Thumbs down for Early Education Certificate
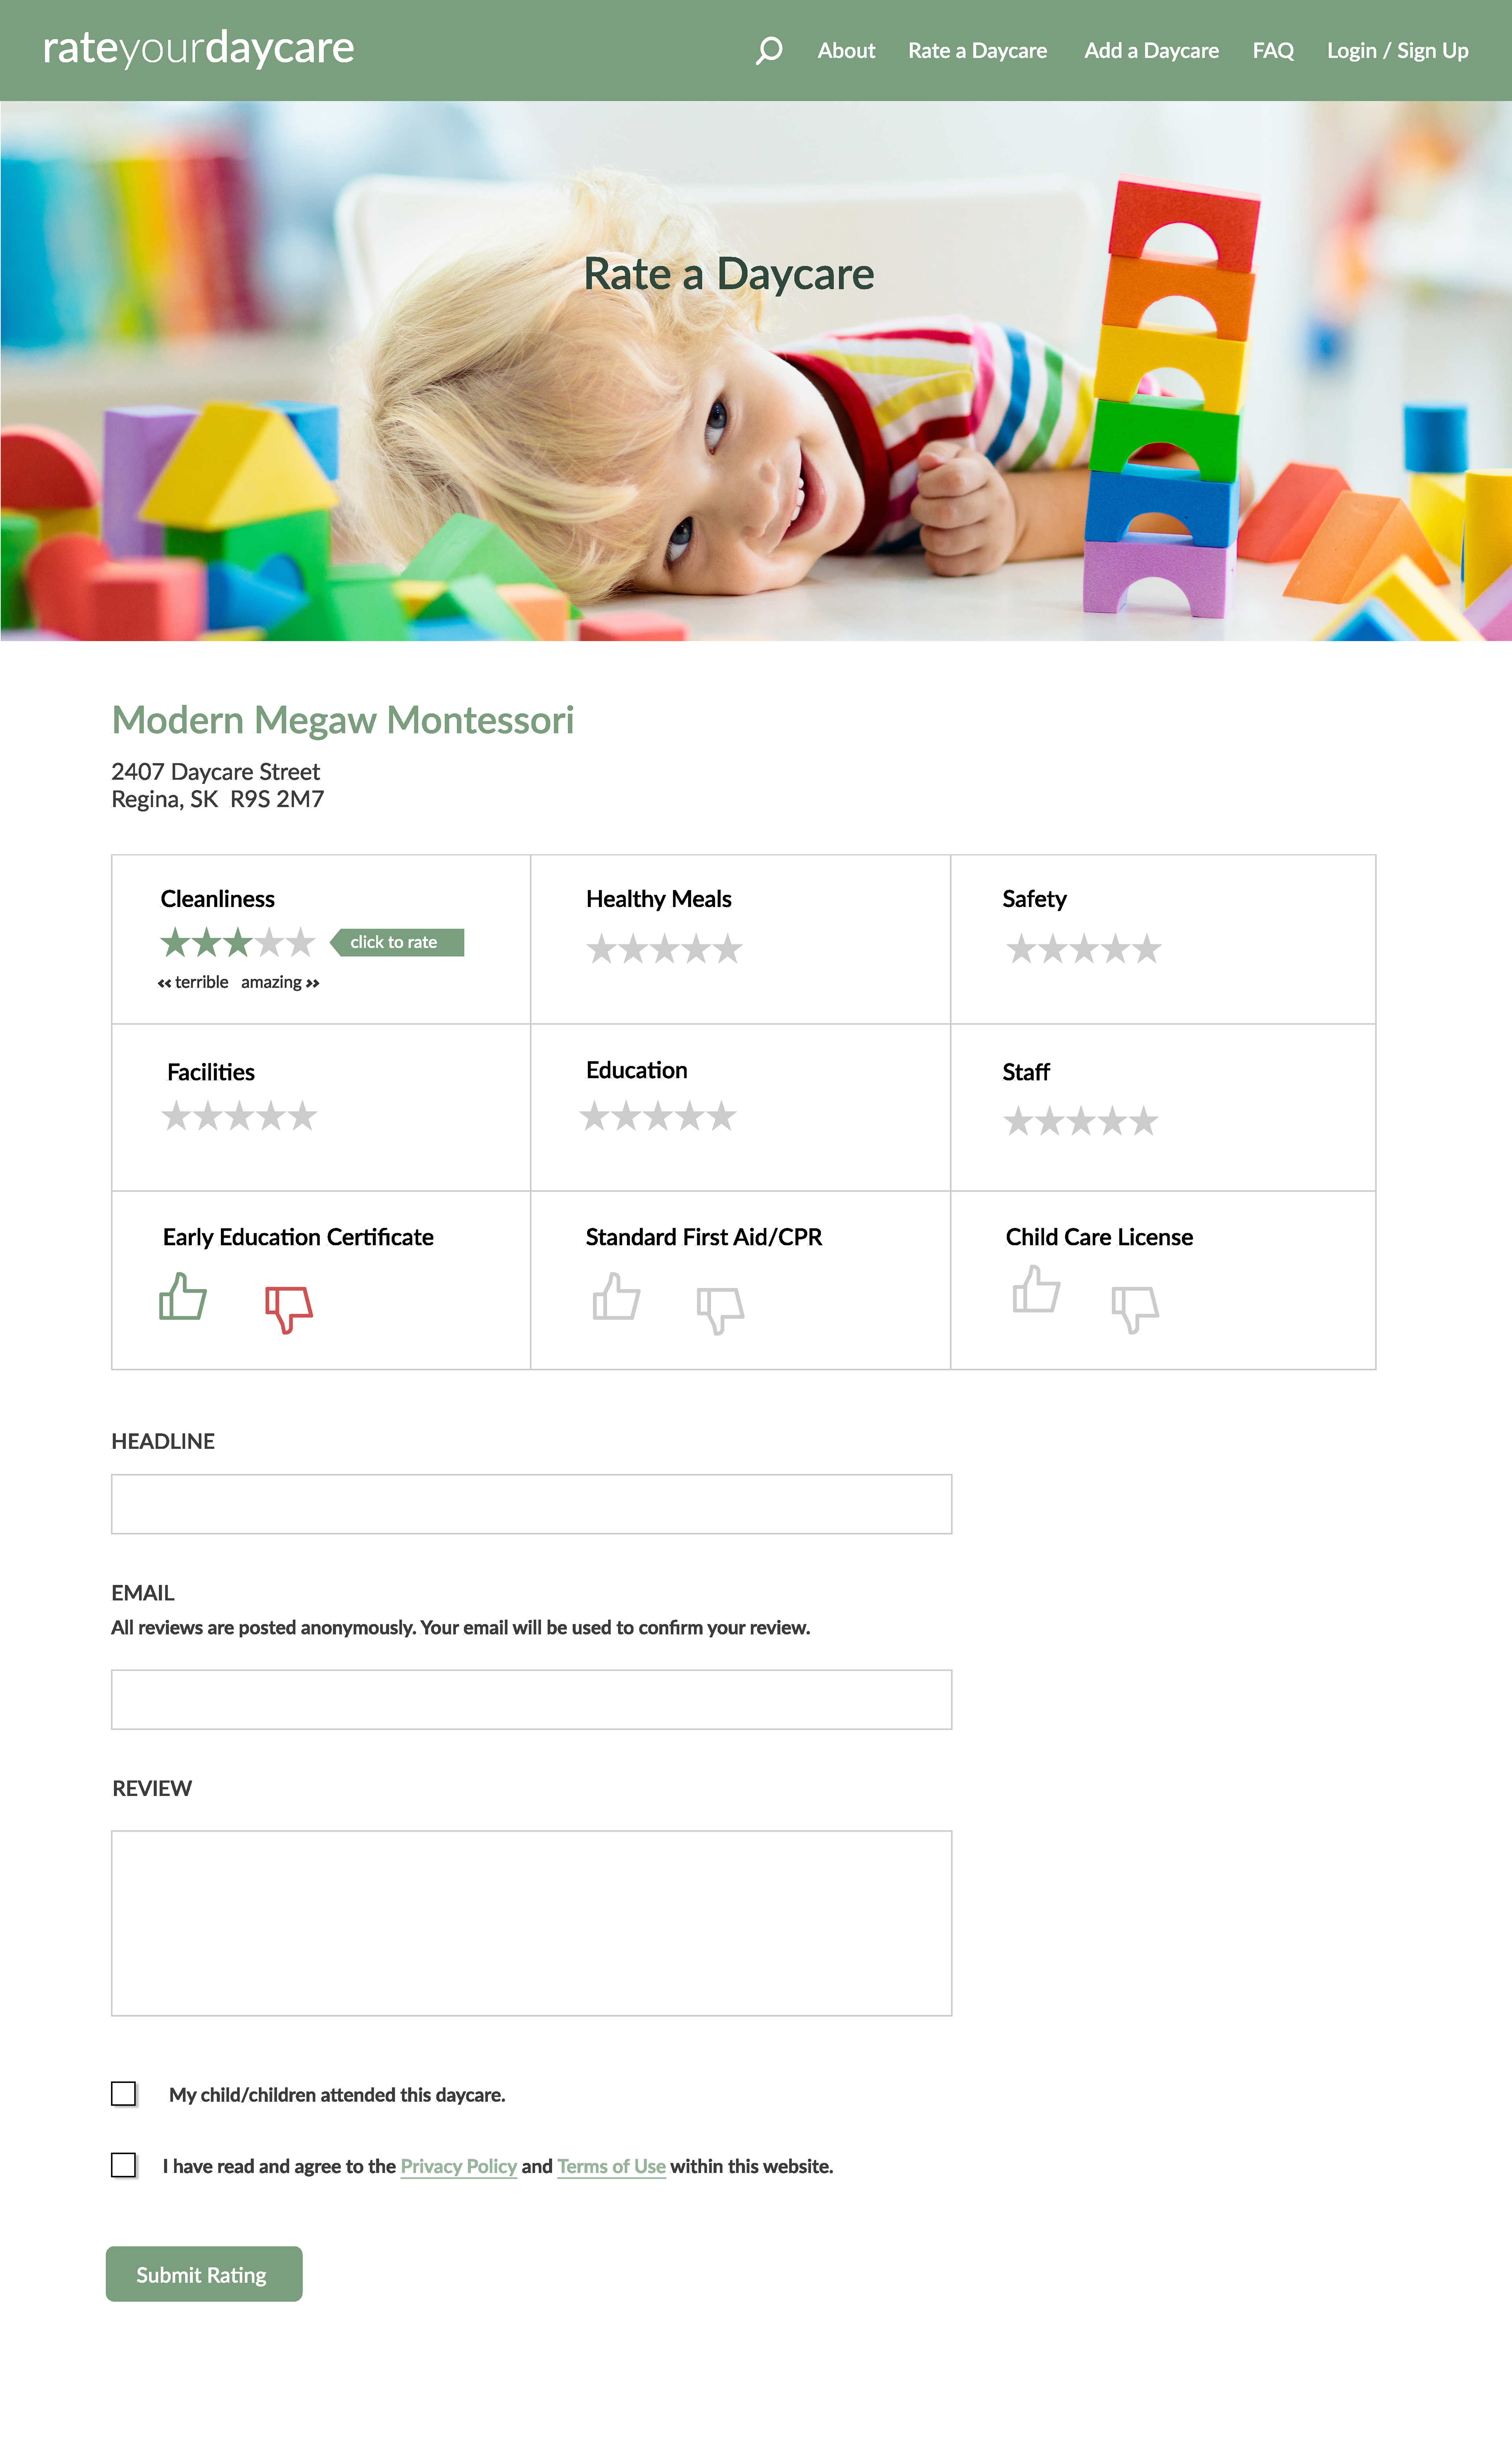This screenshot has height=2461, width=1512. click(289, 1308)
